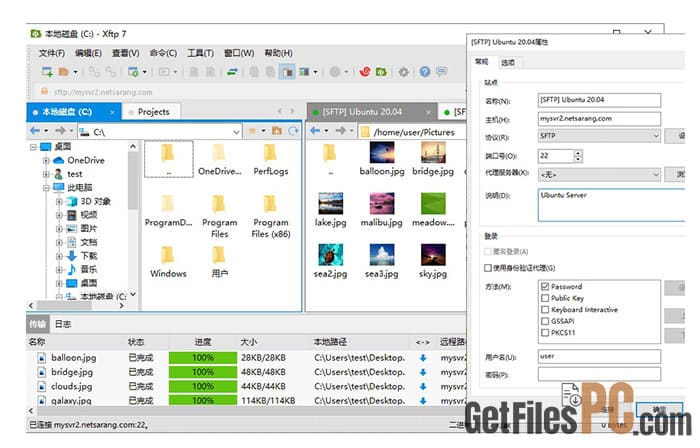The height and width of the screenshot is (448, 700).
Task: Select the Windows folder icon
Action: click(x=168, y=256)
